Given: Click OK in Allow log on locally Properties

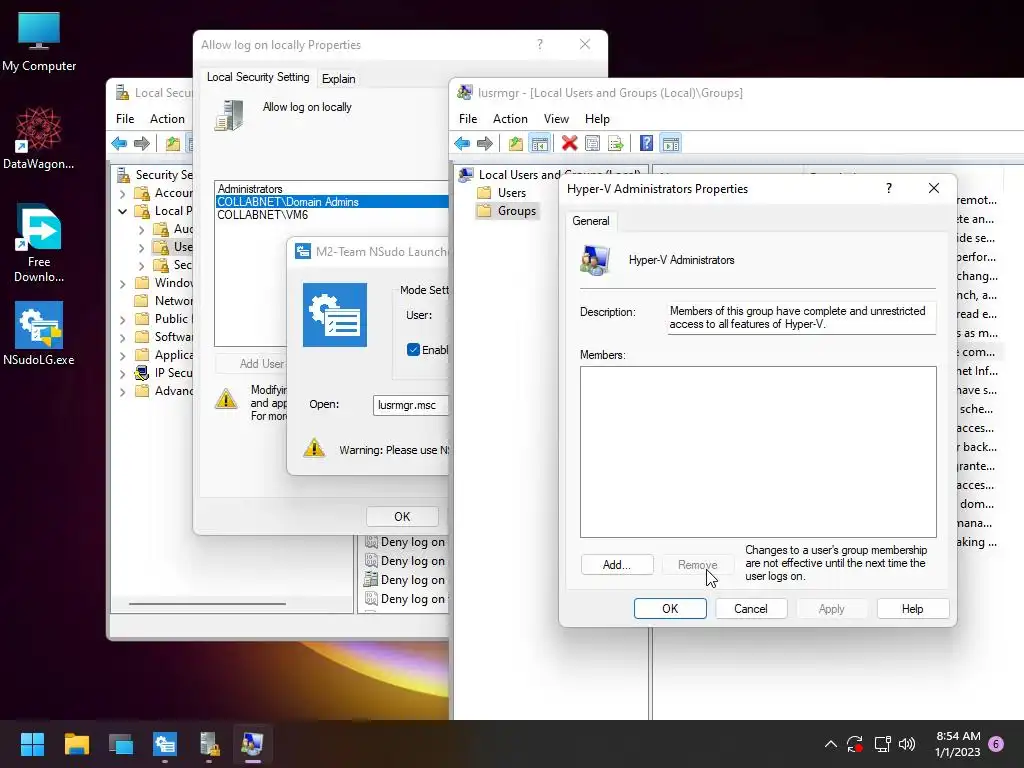Looking at the screenshot, I should pos(402,517).
